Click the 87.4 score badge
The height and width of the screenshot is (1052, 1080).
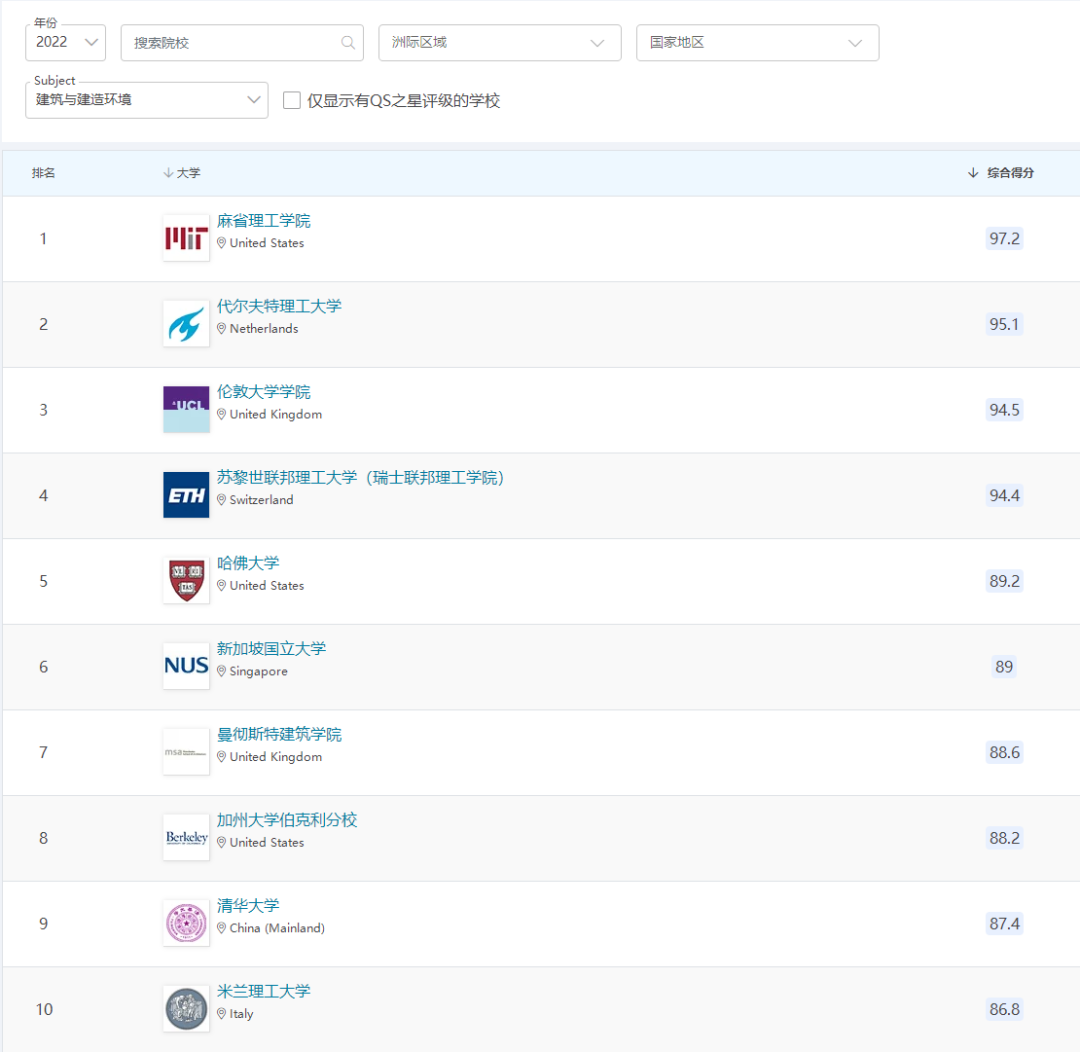pos(1004,924)
